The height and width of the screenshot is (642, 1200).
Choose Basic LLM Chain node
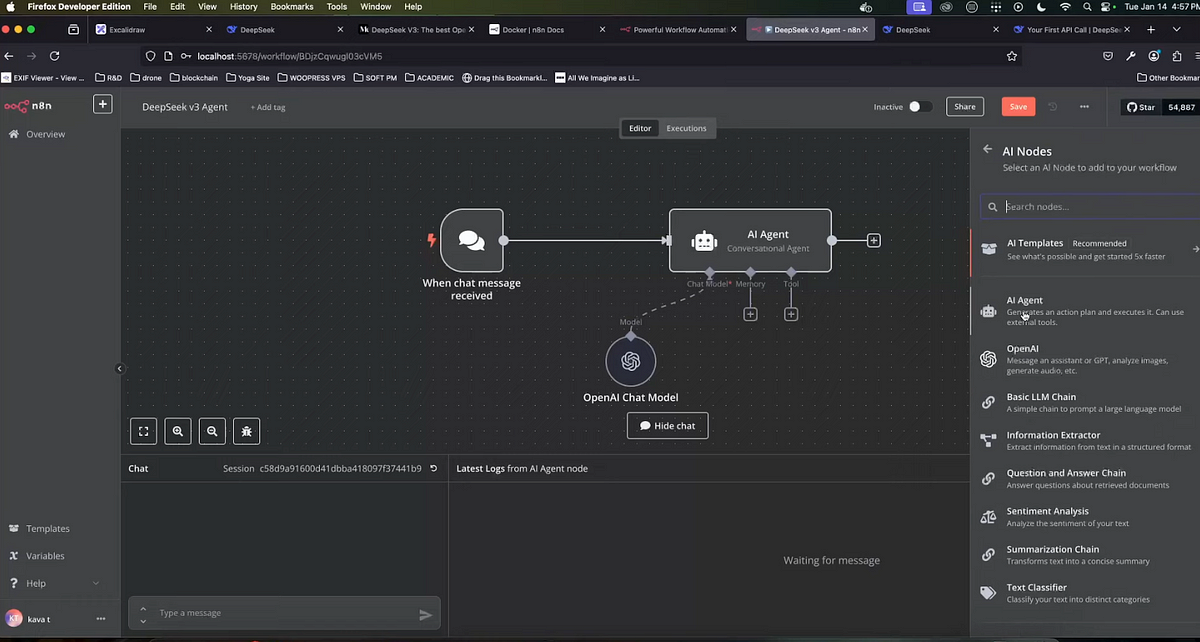coord(1087,402)
